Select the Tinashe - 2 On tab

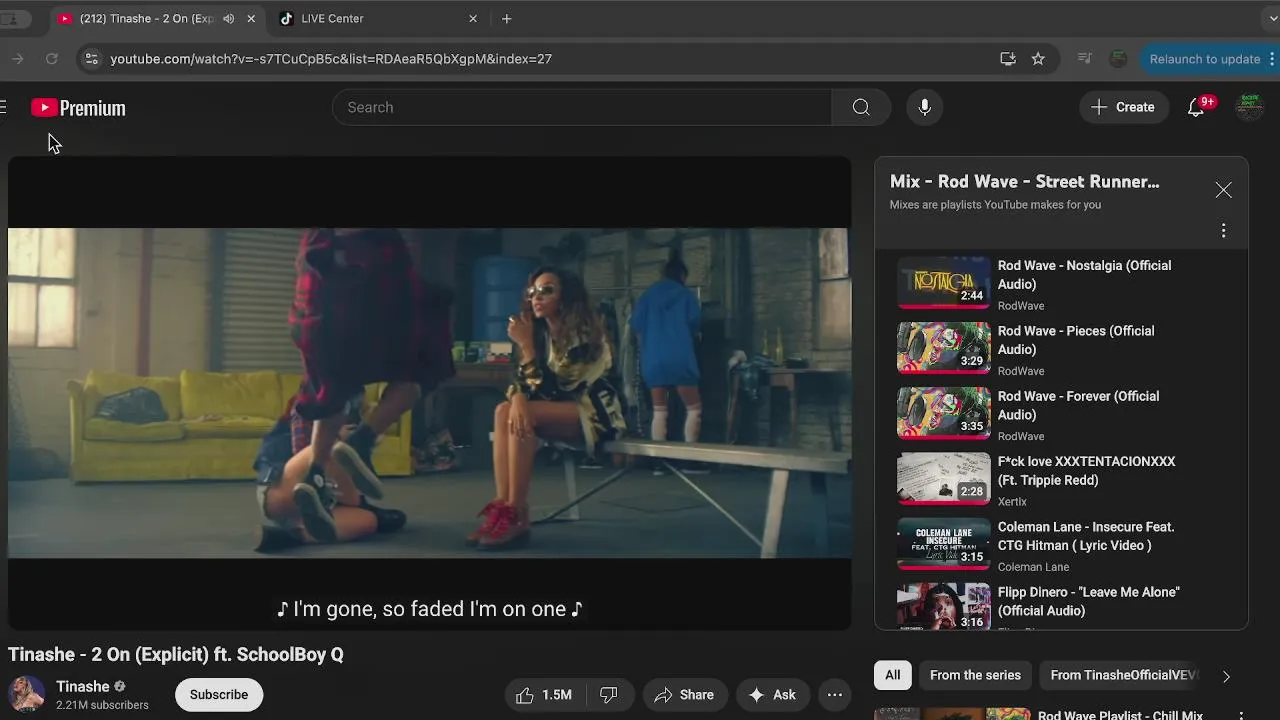click(155, 19)
